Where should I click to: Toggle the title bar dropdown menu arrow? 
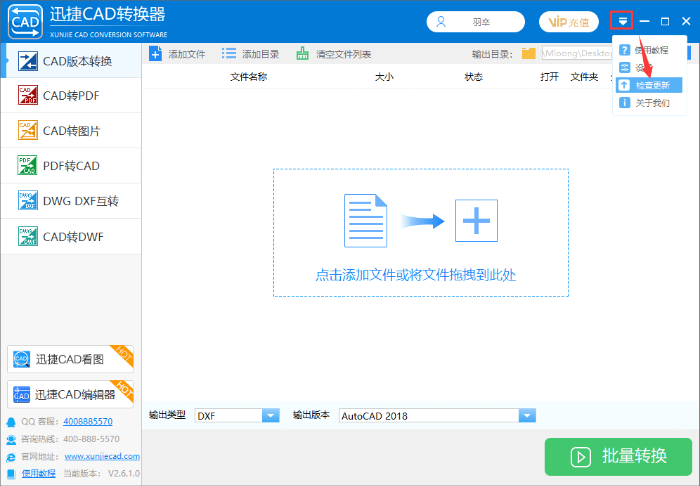tap(622, 21)
